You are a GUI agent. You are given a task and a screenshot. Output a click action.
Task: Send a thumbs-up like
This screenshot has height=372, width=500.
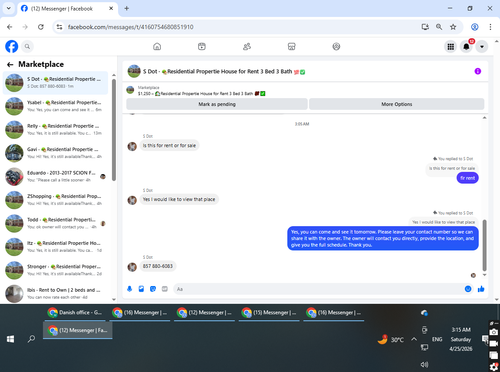pos(481,289)
